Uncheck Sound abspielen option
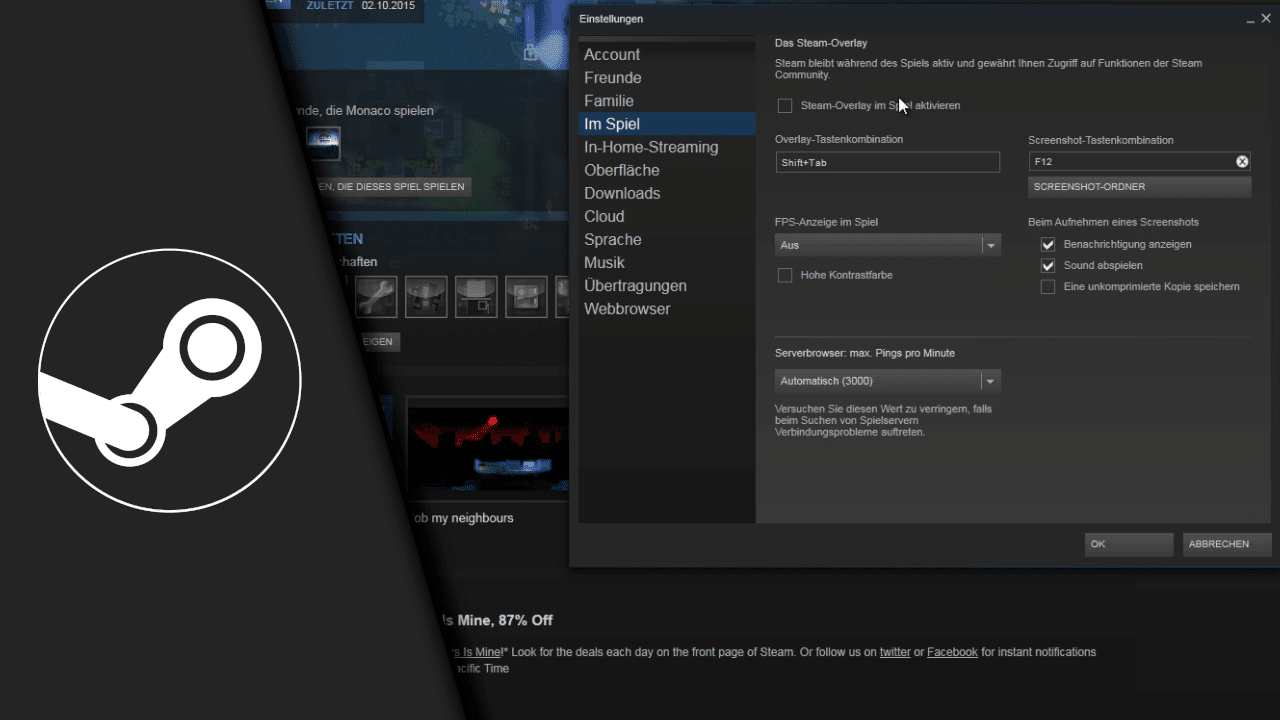Screen dimensions: 1280x720 [x=1048, y=266]
